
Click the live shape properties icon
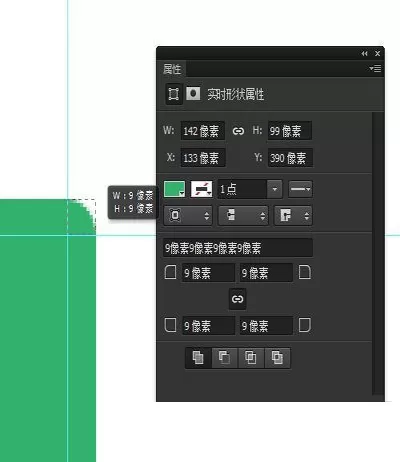174,94
